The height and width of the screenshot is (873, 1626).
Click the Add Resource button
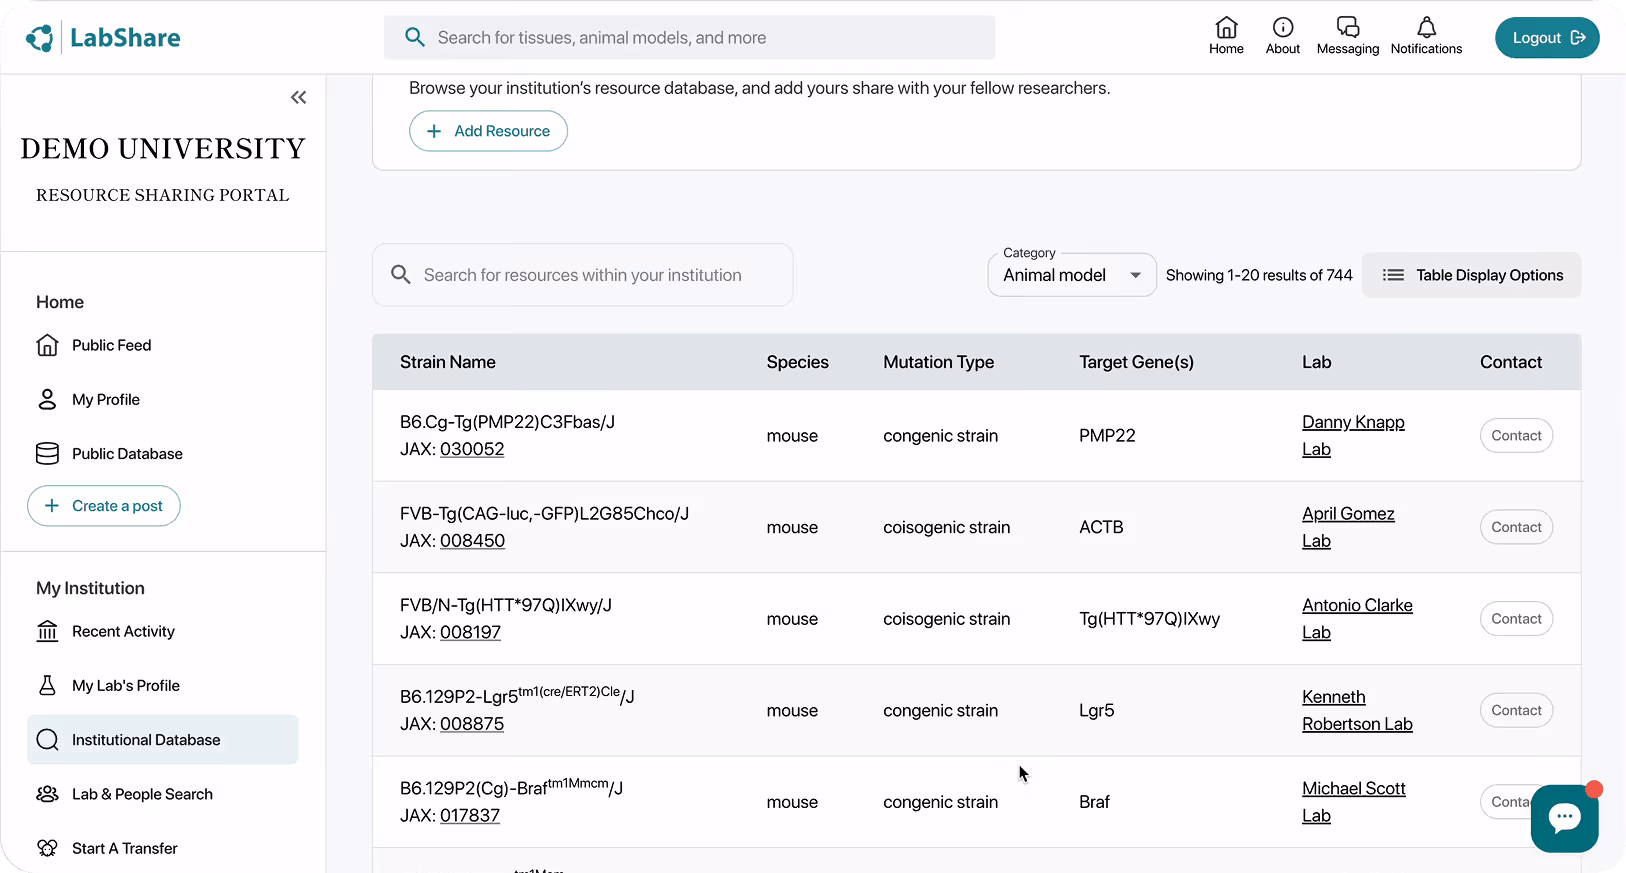(x=488, y=131)
